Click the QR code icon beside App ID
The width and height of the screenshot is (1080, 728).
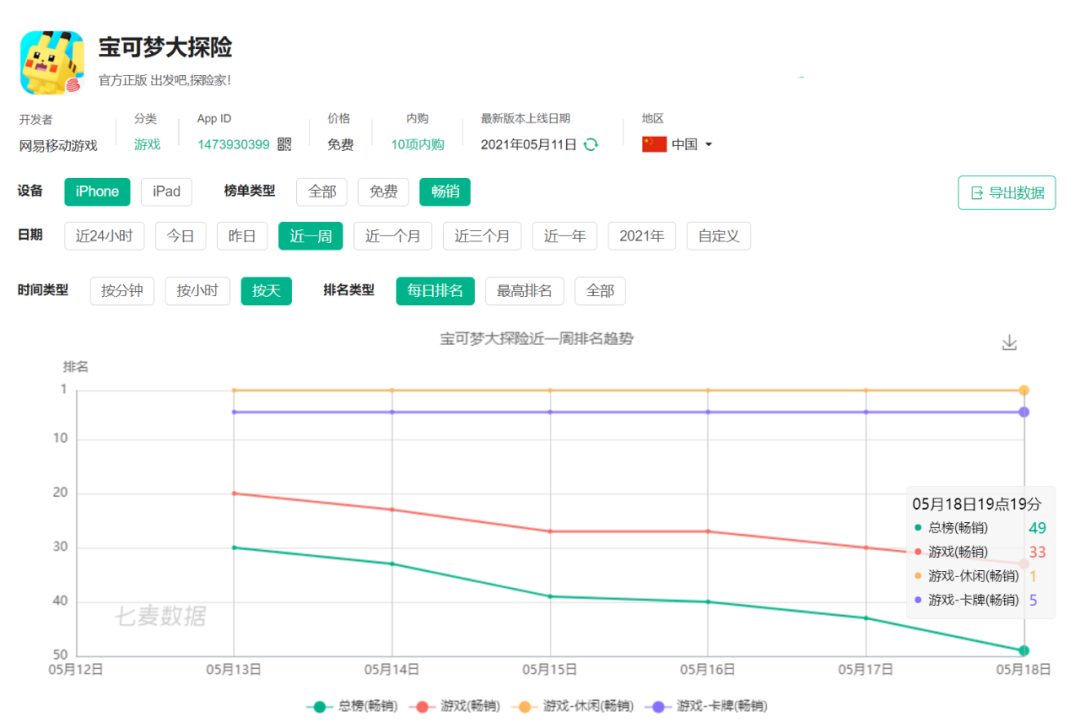pyautogui.click(x=284, y=144)
